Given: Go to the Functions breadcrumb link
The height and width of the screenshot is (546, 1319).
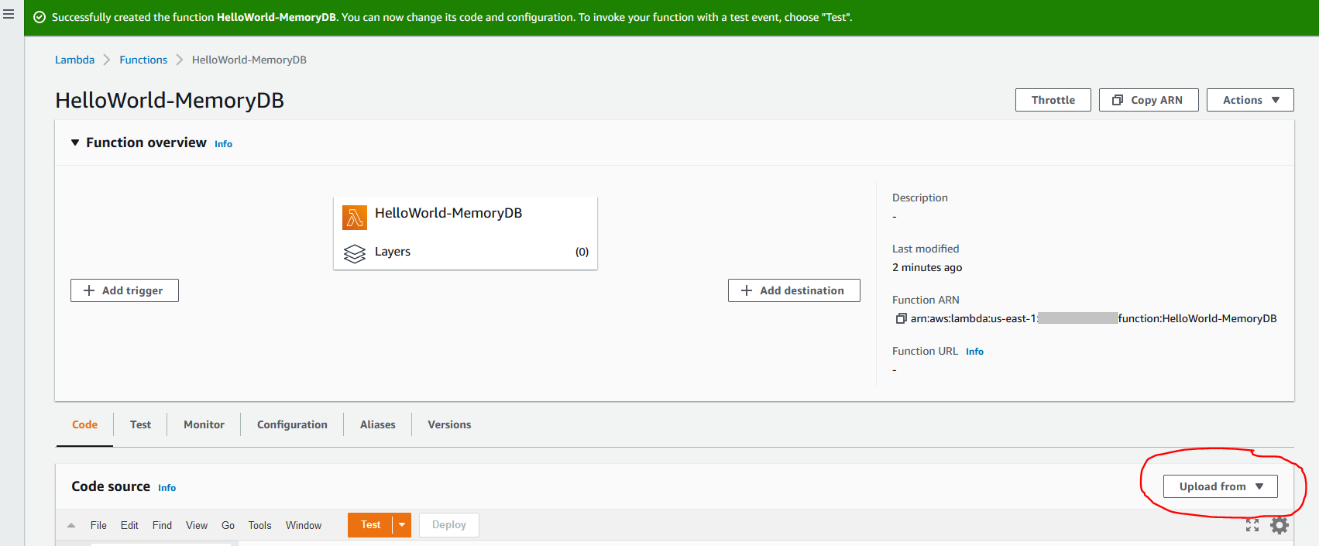Looking at the screenshot, I should pyautogui.click(x=143, y=60).
